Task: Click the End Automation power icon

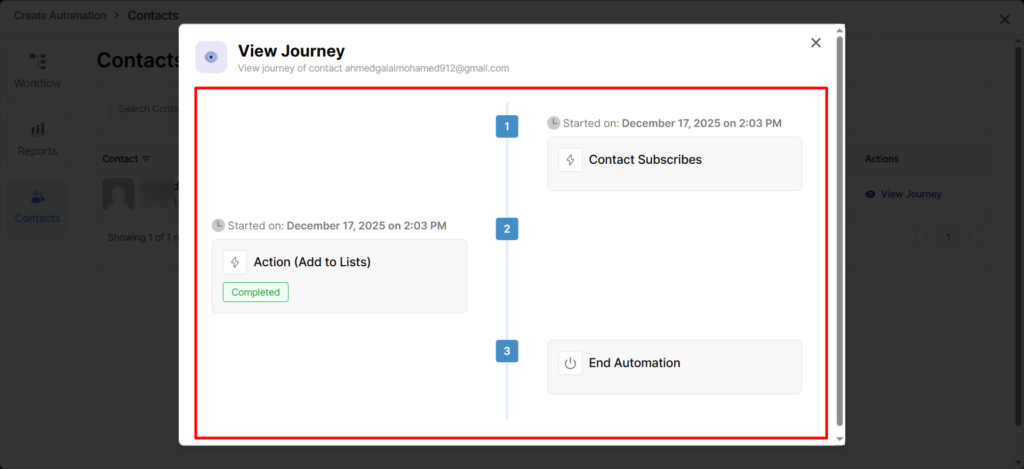Action: coord(570,364)
